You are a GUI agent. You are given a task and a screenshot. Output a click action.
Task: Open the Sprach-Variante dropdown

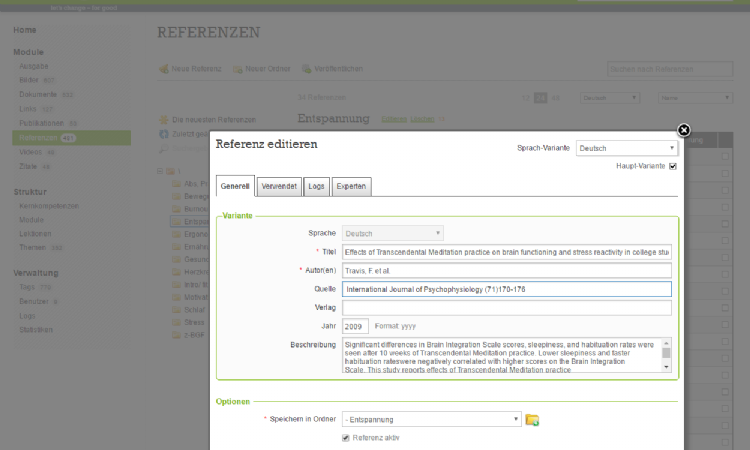627,148
